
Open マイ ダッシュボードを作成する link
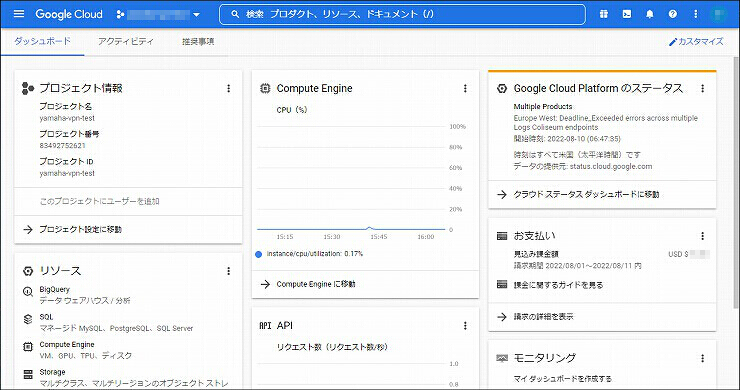pyautogui.click(x=563, y=379)
